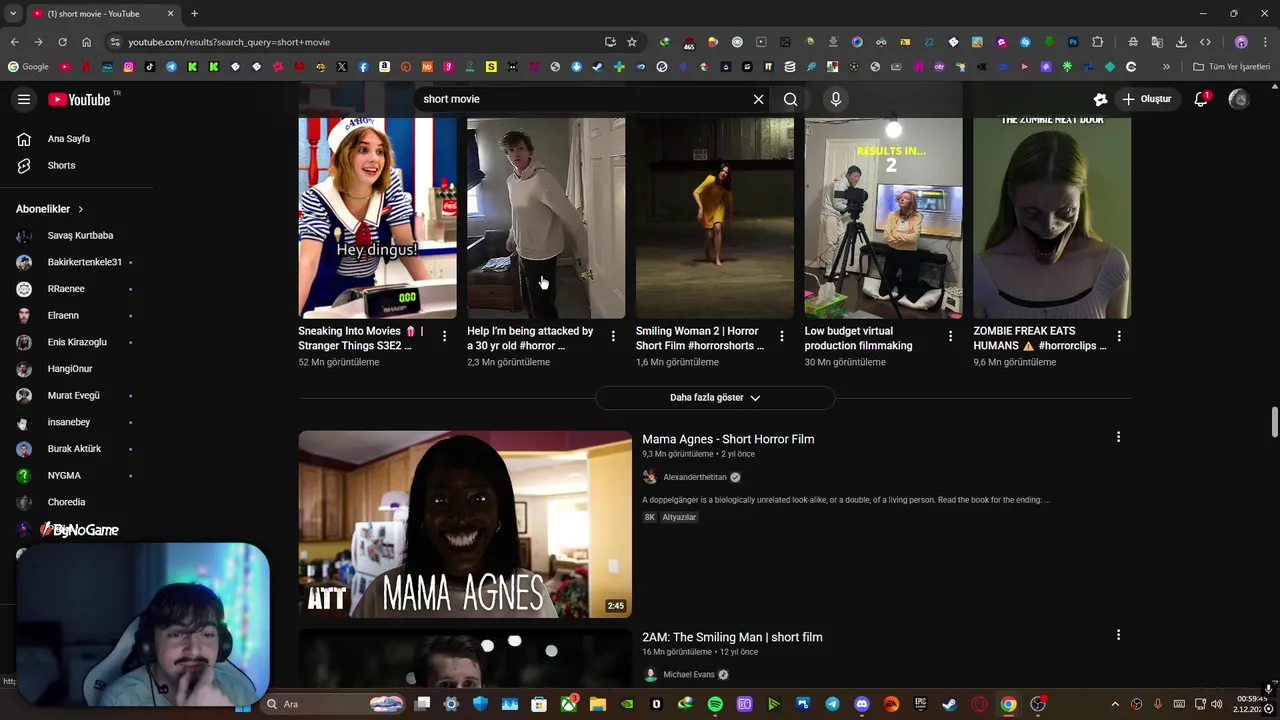Reload the page with browser refresh
The height and width of the screenshot is (720, 1280).
point(62,42)
